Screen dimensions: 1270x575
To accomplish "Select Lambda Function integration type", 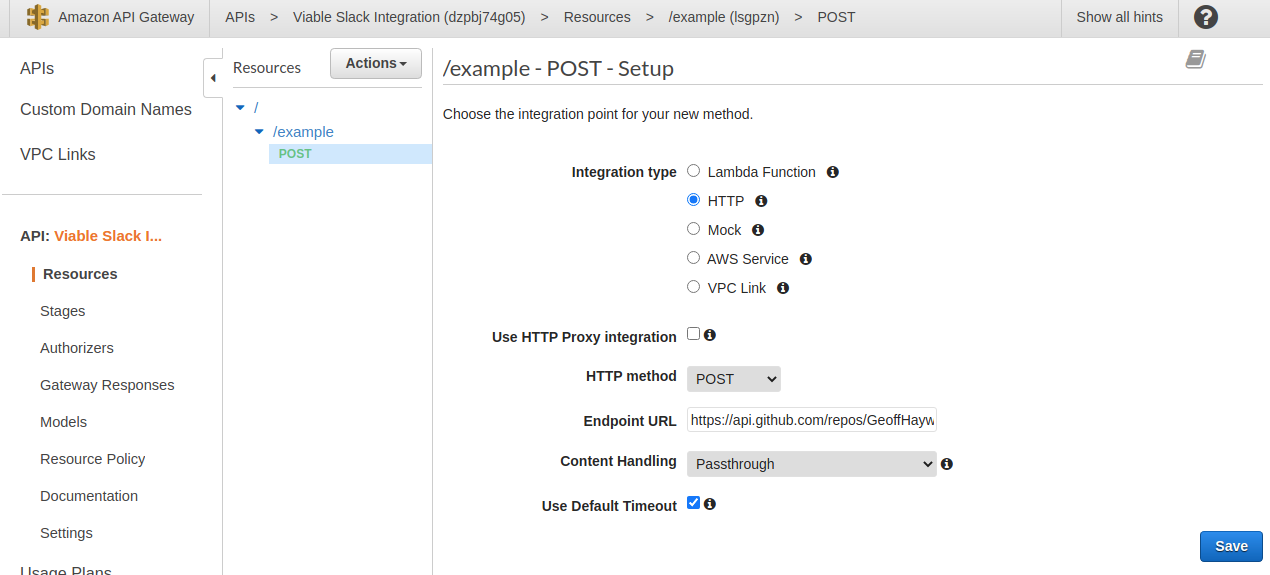I will pyautogui.click(x=693, y=171).
